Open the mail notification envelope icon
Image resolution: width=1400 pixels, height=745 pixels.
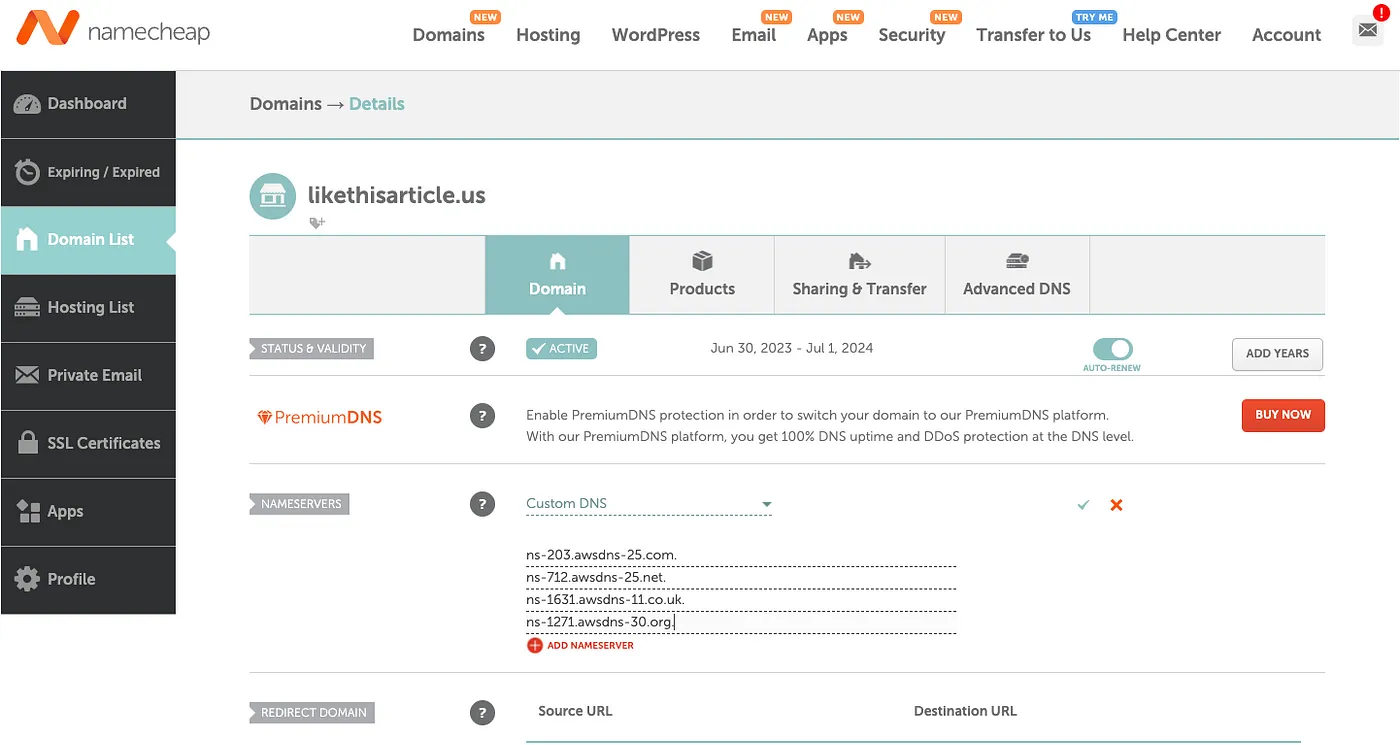click(x=1367, y=31)
